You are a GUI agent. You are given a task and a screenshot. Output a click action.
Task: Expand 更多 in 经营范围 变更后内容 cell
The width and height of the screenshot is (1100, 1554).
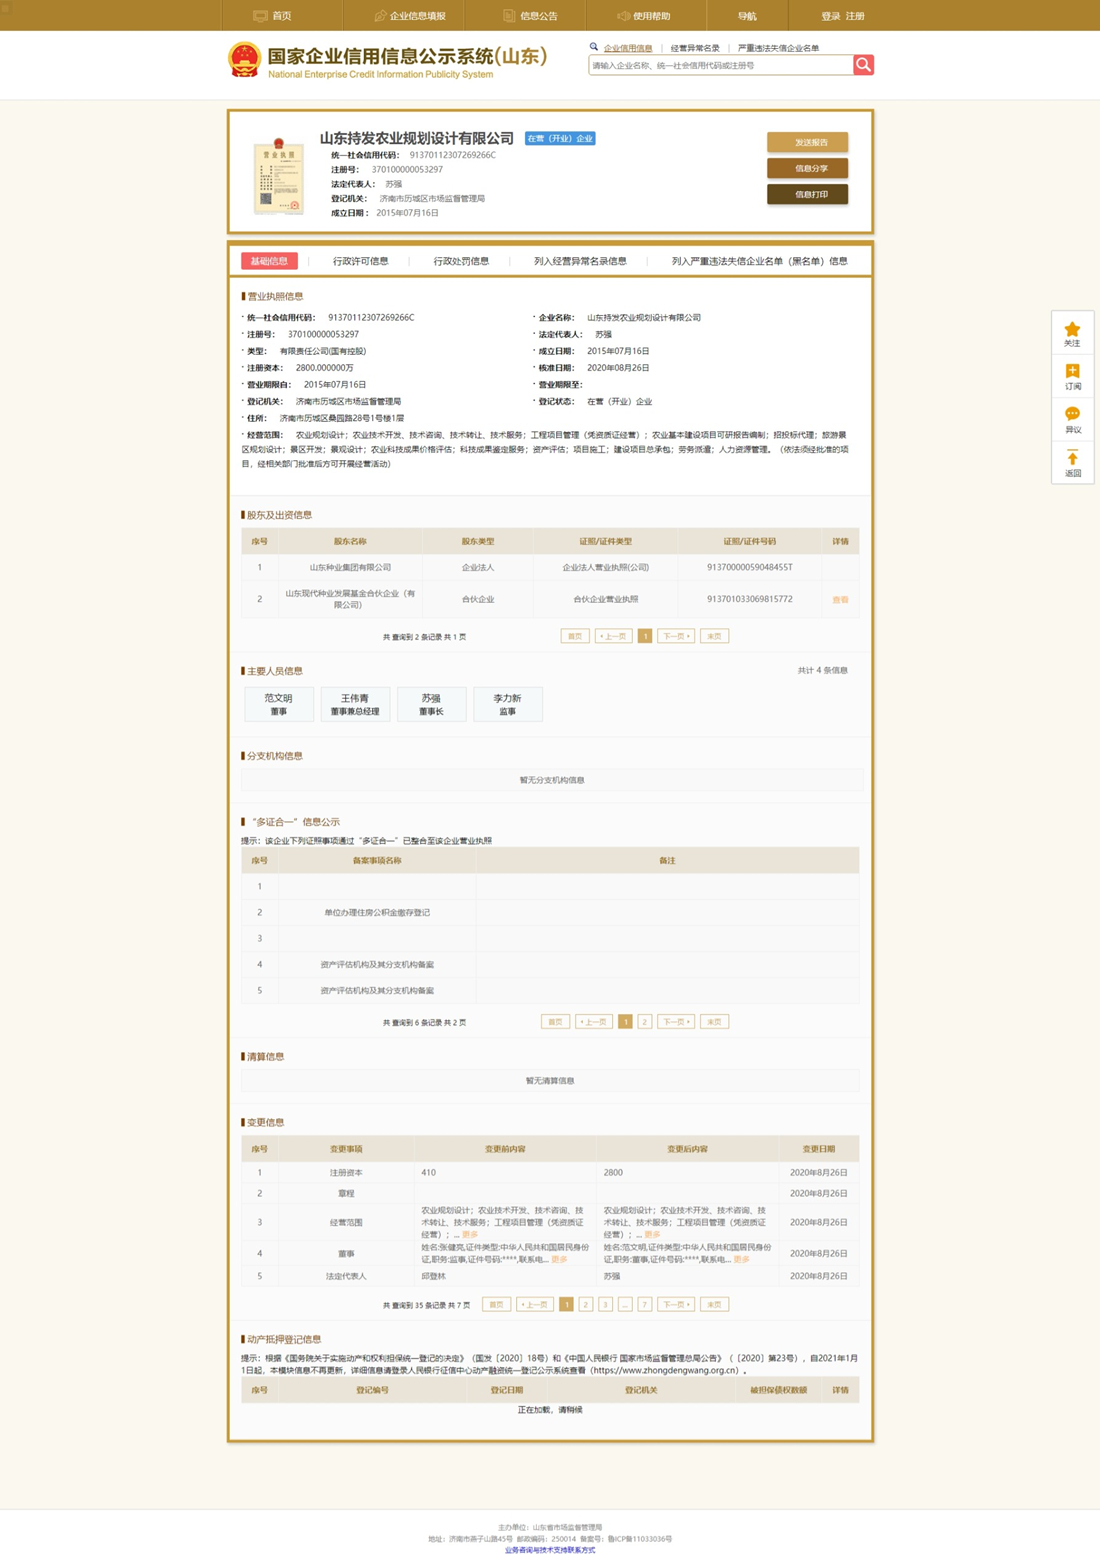point(652,1235)
